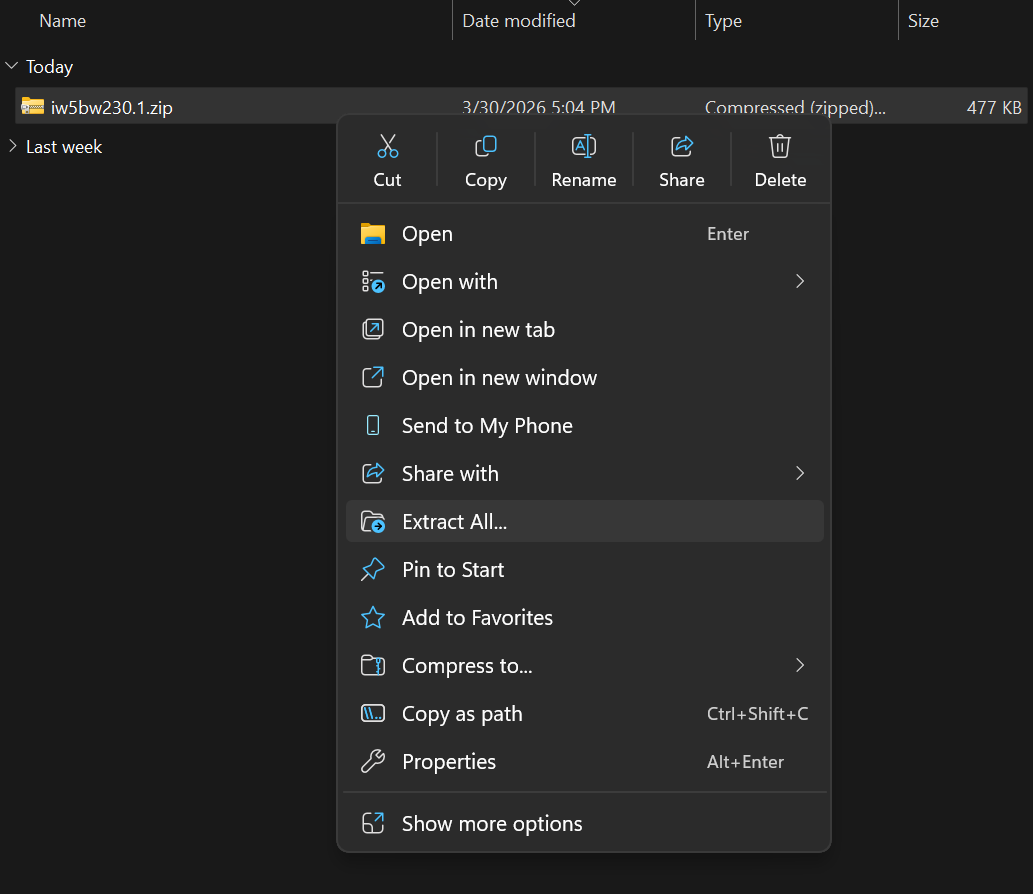Select Open in new tab

(478, 330)
